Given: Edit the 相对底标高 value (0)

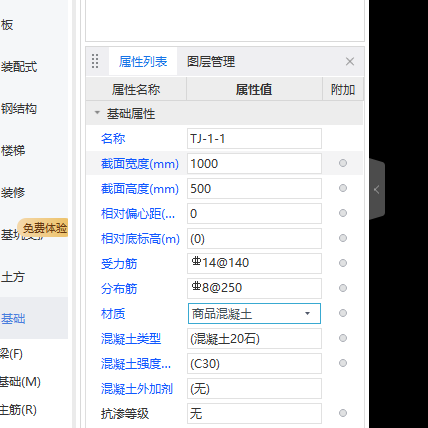Looking at the screenshot, I should (x=254, y=238).
